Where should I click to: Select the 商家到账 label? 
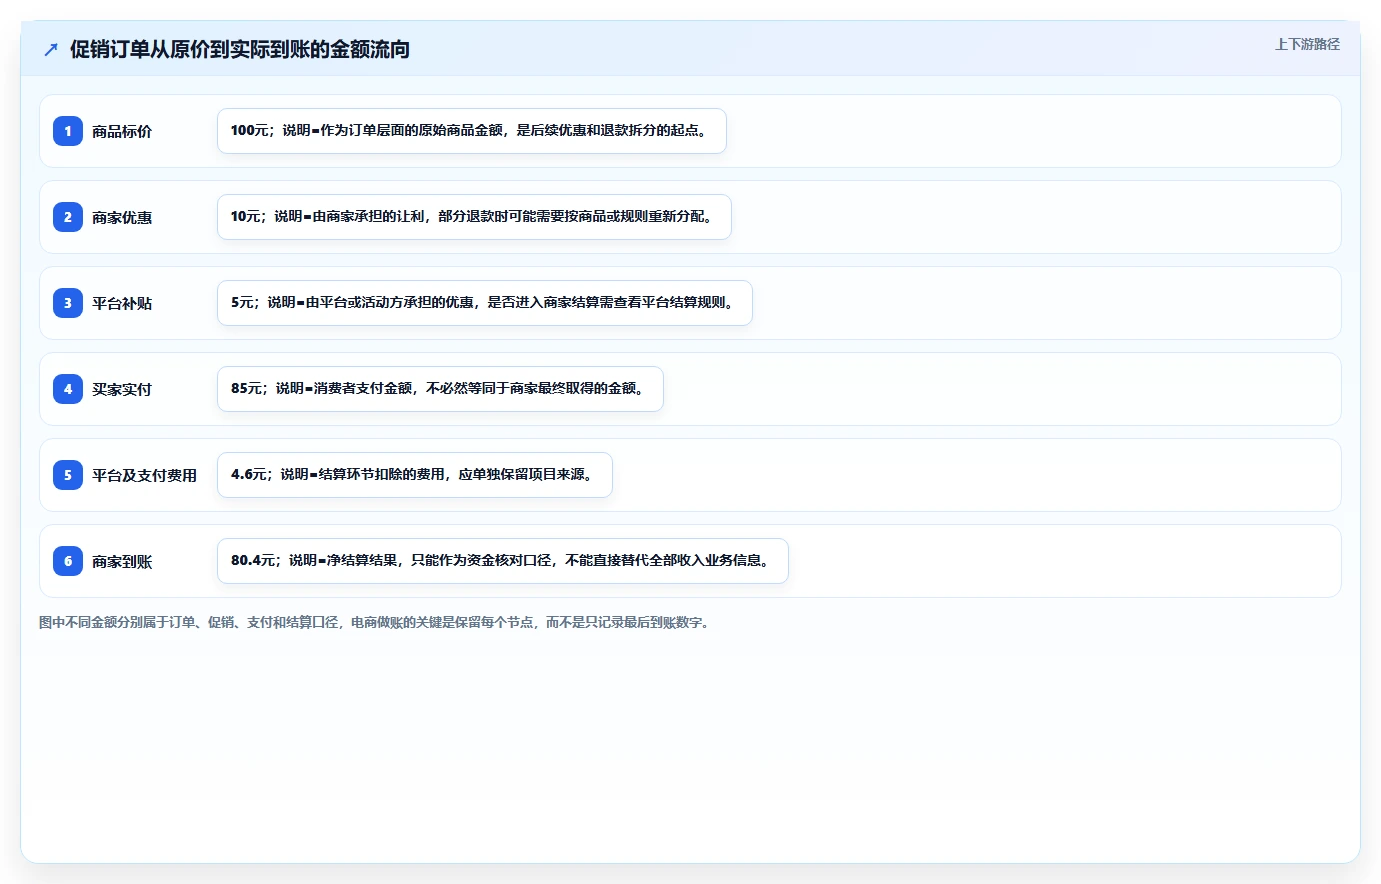(x=122, y=561)
